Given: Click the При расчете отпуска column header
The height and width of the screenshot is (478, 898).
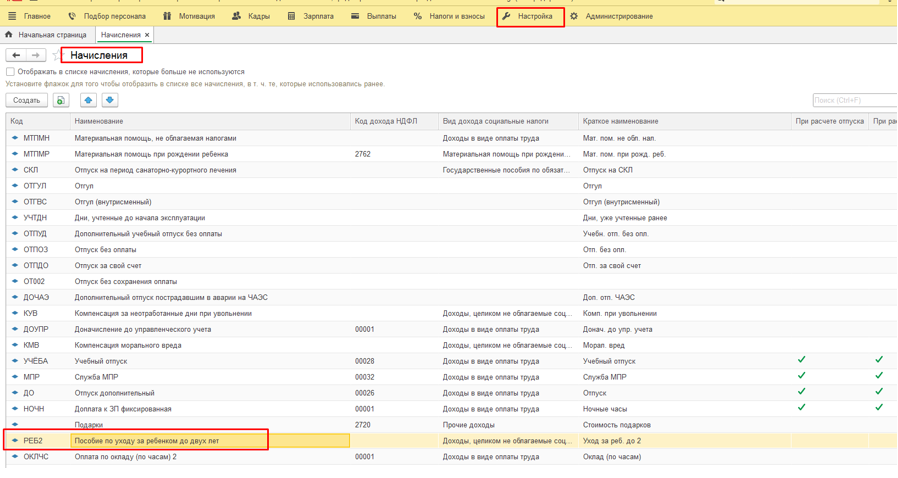Looking at the screenshot, I should click(829, 121).
